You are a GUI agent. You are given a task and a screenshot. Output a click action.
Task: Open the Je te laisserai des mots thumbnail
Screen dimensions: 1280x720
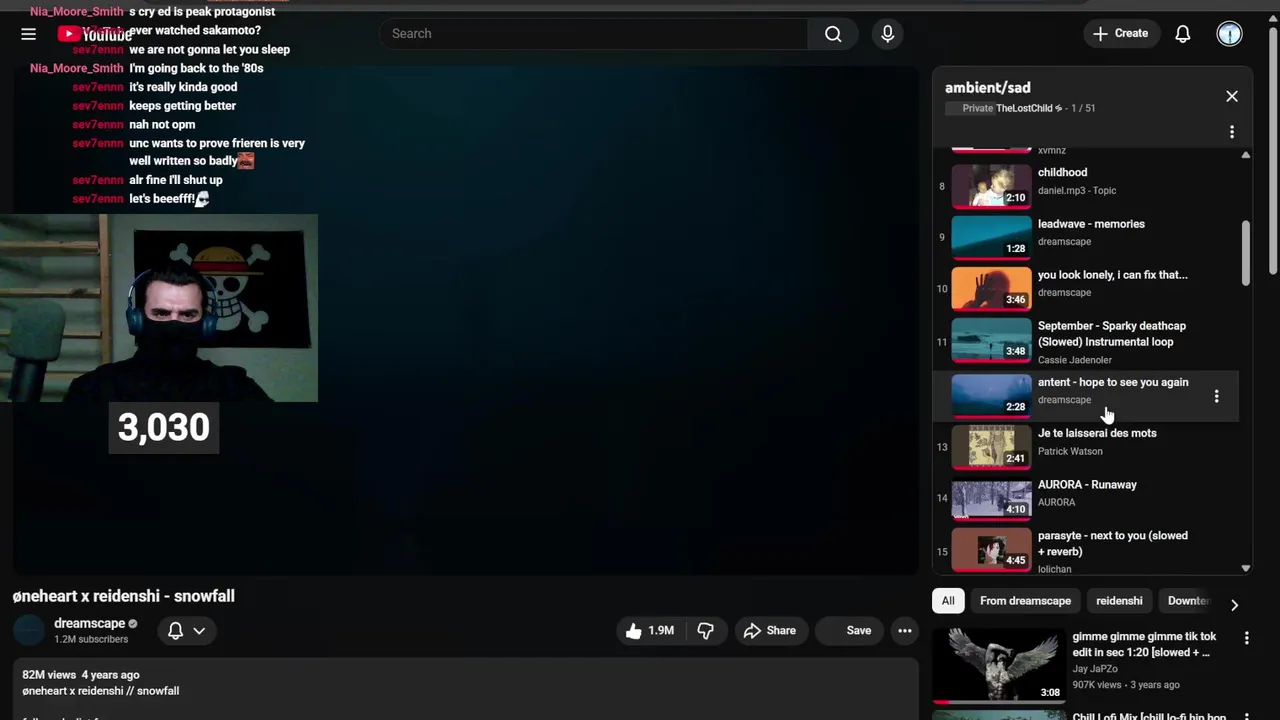(x=991, y=446)
